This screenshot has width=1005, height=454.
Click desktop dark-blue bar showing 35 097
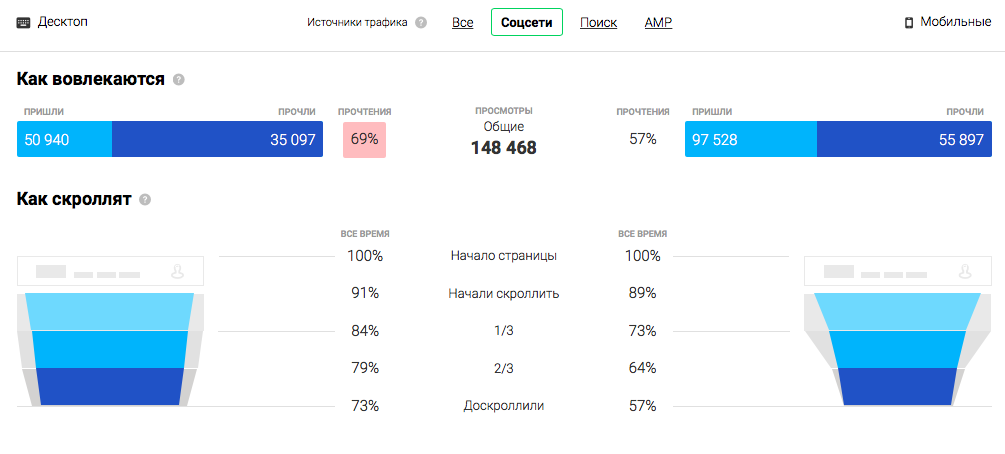point(217,140)
